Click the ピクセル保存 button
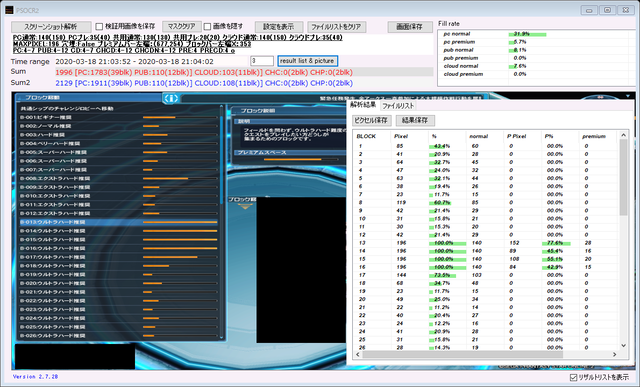640x387 pixels. point(371,120)
